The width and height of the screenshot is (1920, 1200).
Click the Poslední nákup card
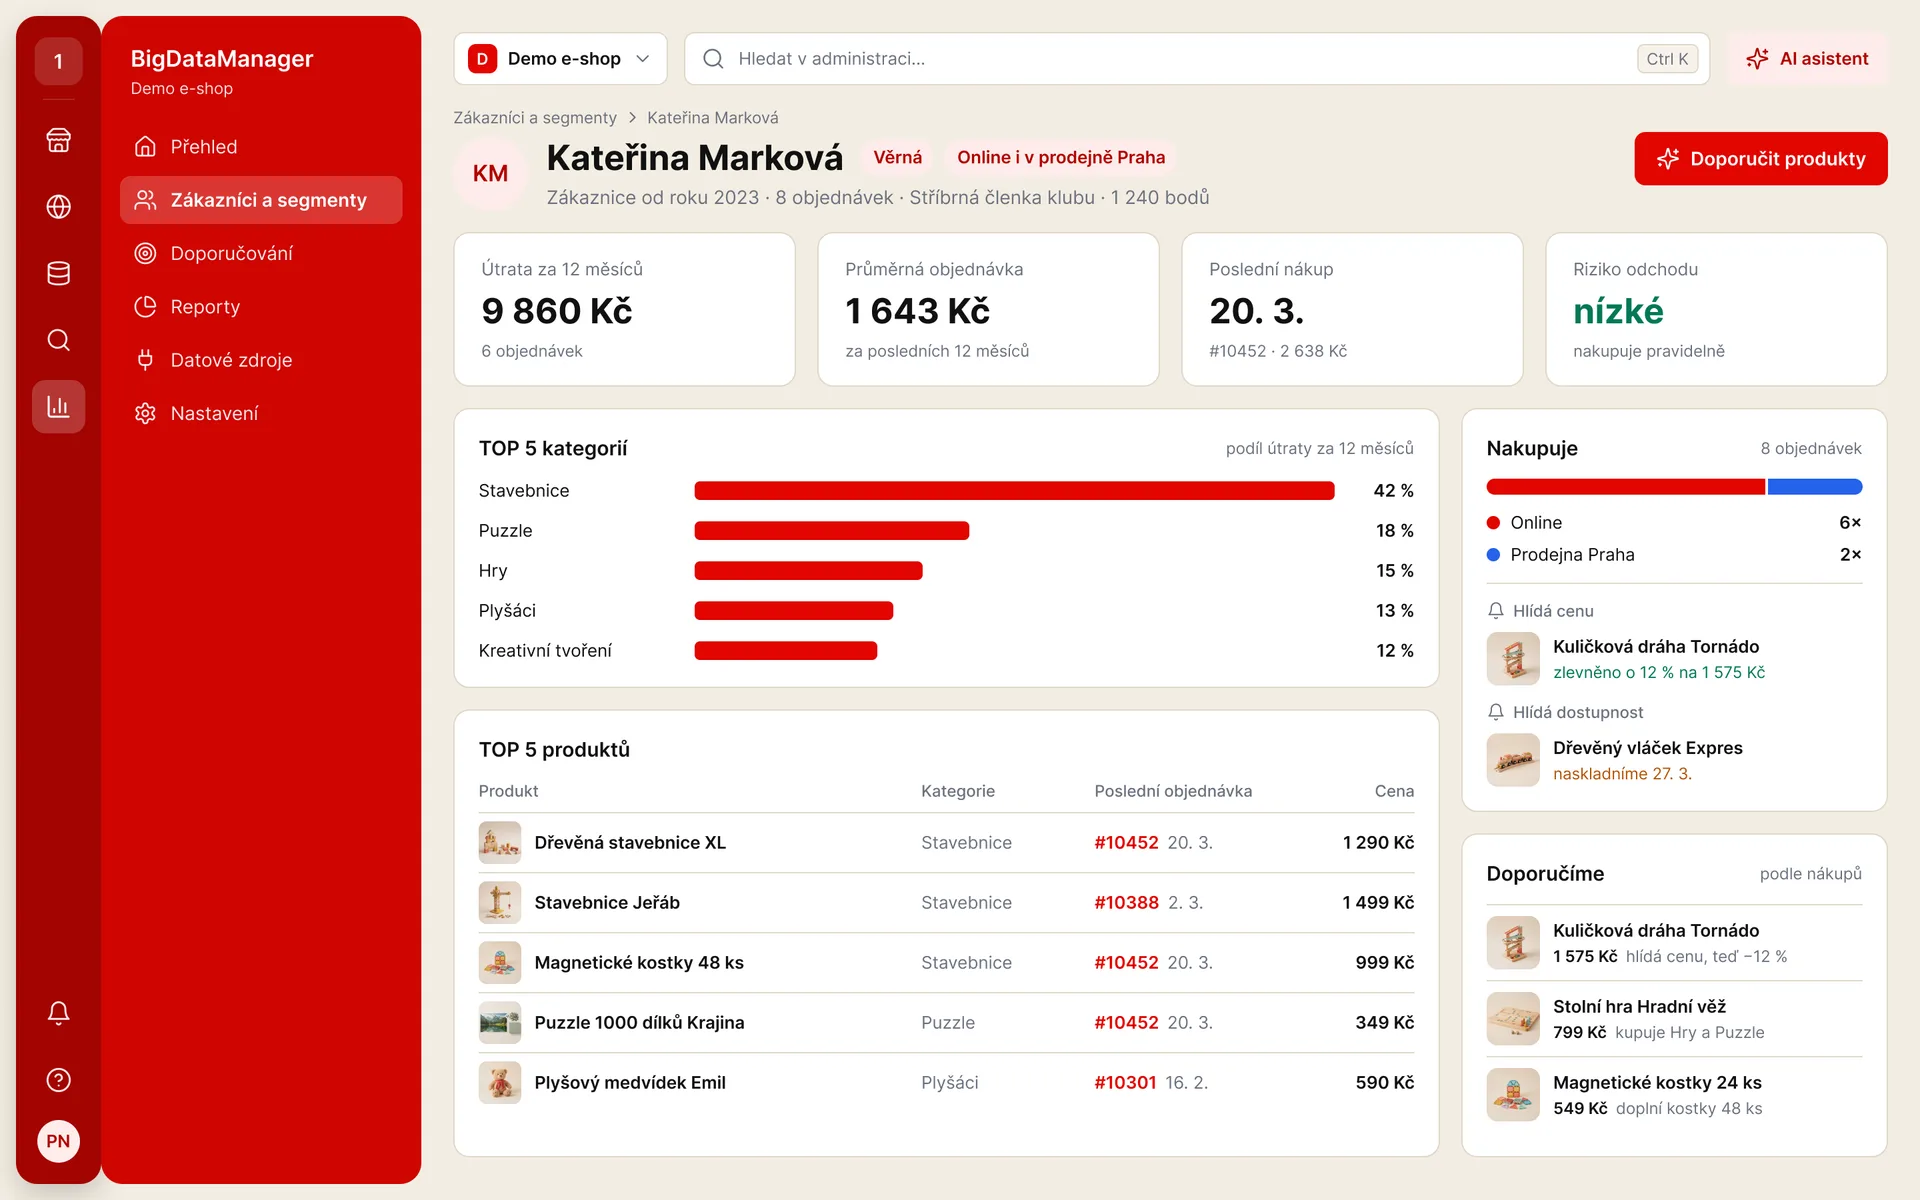(x=1352, y=310)
